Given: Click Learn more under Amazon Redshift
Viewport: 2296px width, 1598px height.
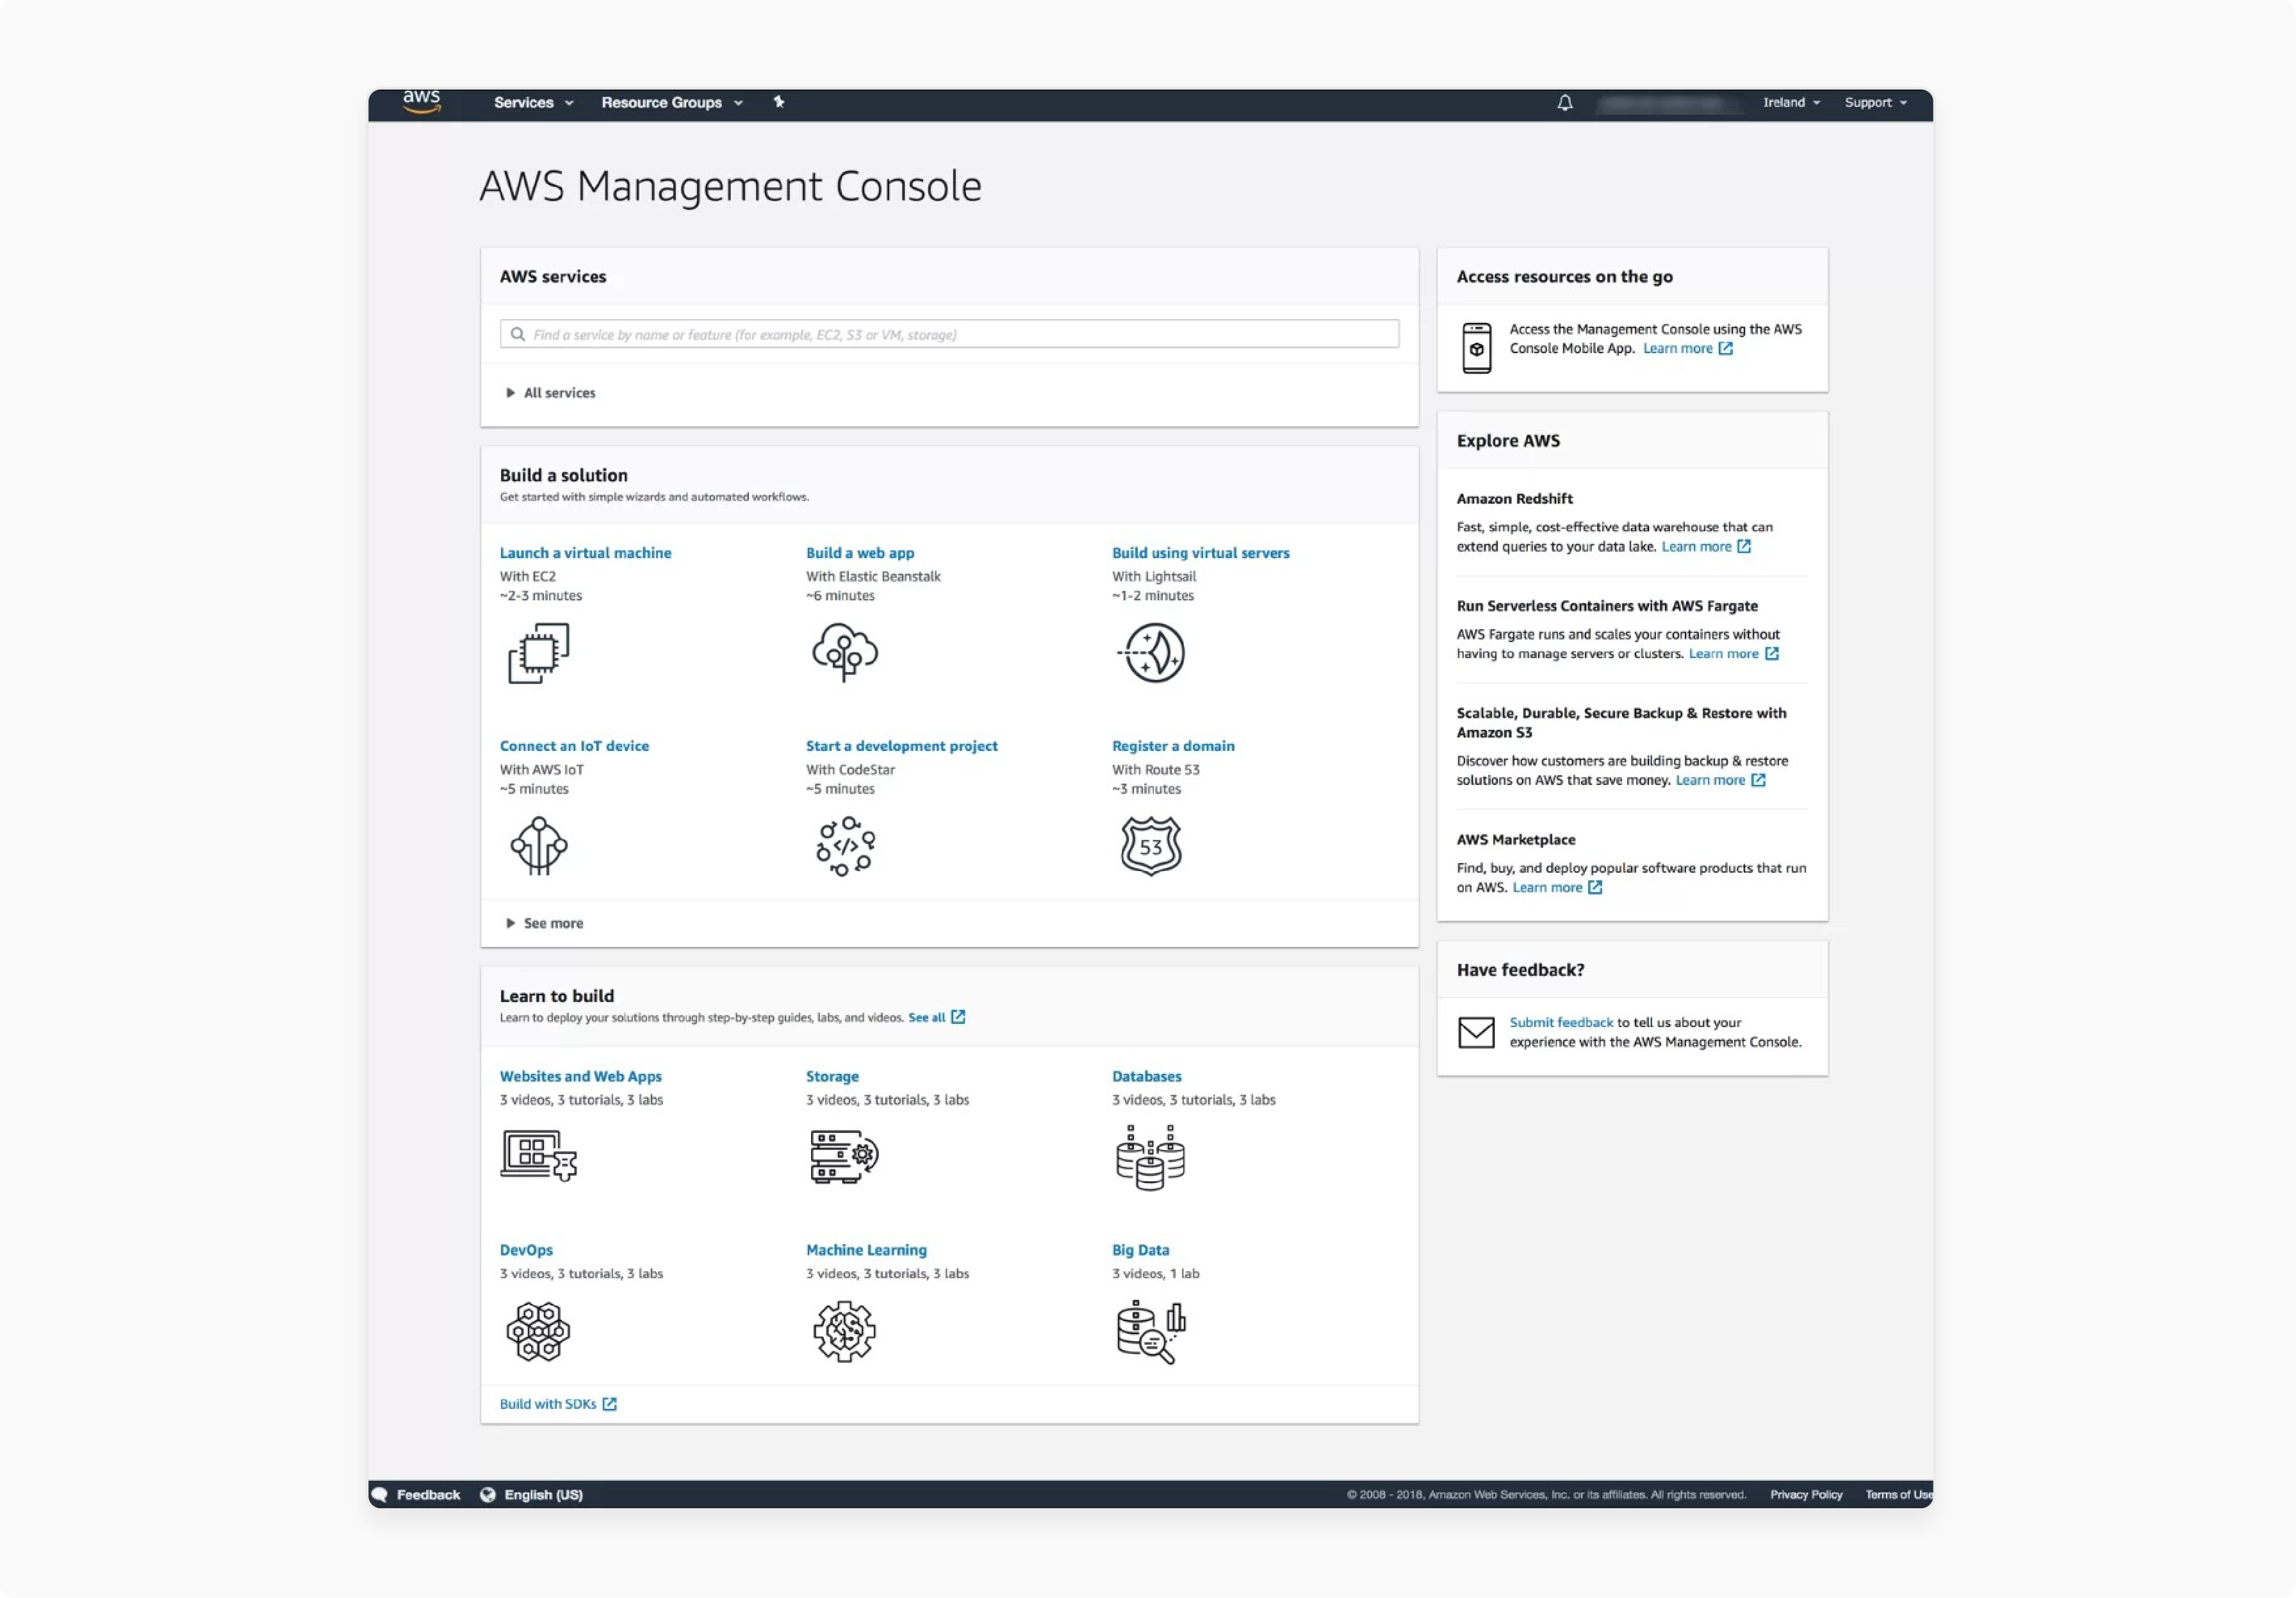Looking at the screenshot, I should [x=1697, y=546].
